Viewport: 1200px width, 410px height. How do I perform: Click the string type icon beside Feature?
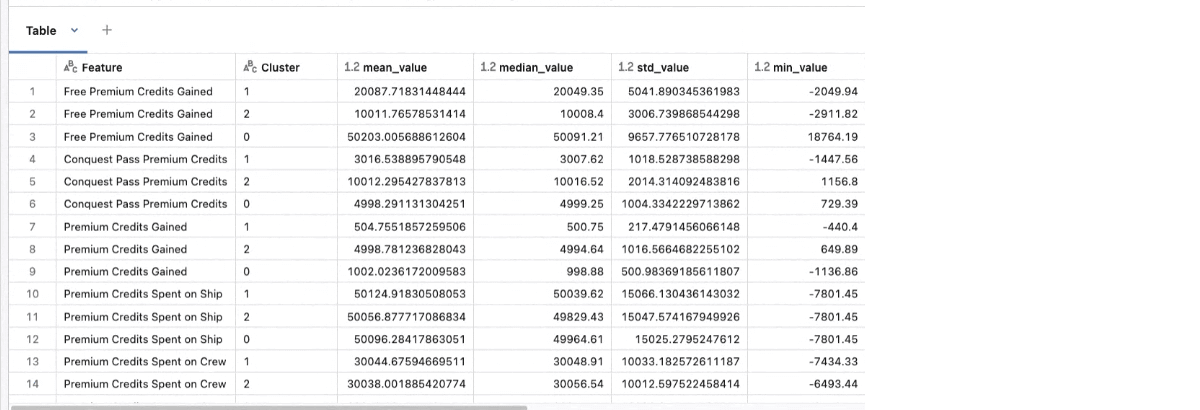(x=70, y=68)
